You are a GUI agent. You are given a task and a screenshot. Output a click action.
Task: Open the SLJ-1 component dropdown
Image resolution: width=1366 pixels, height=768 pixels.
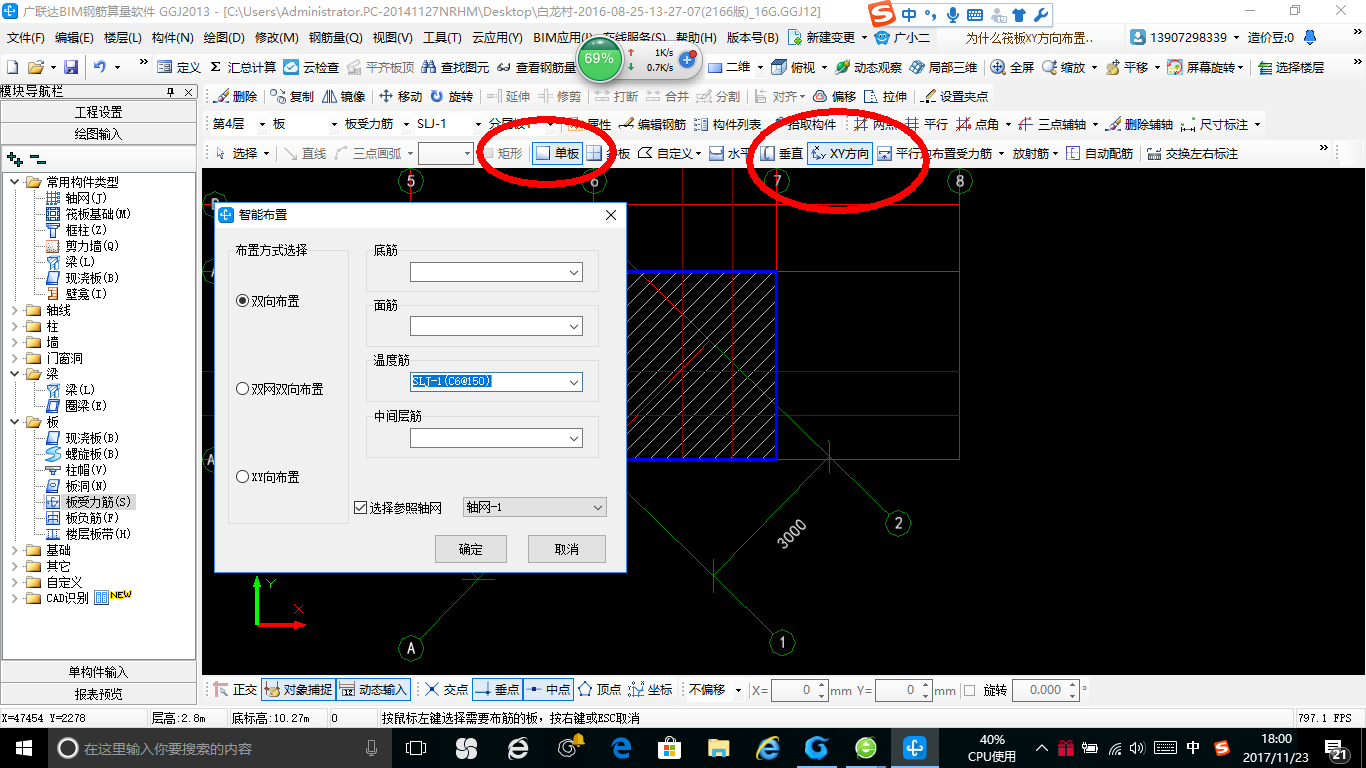coord(450,125)
